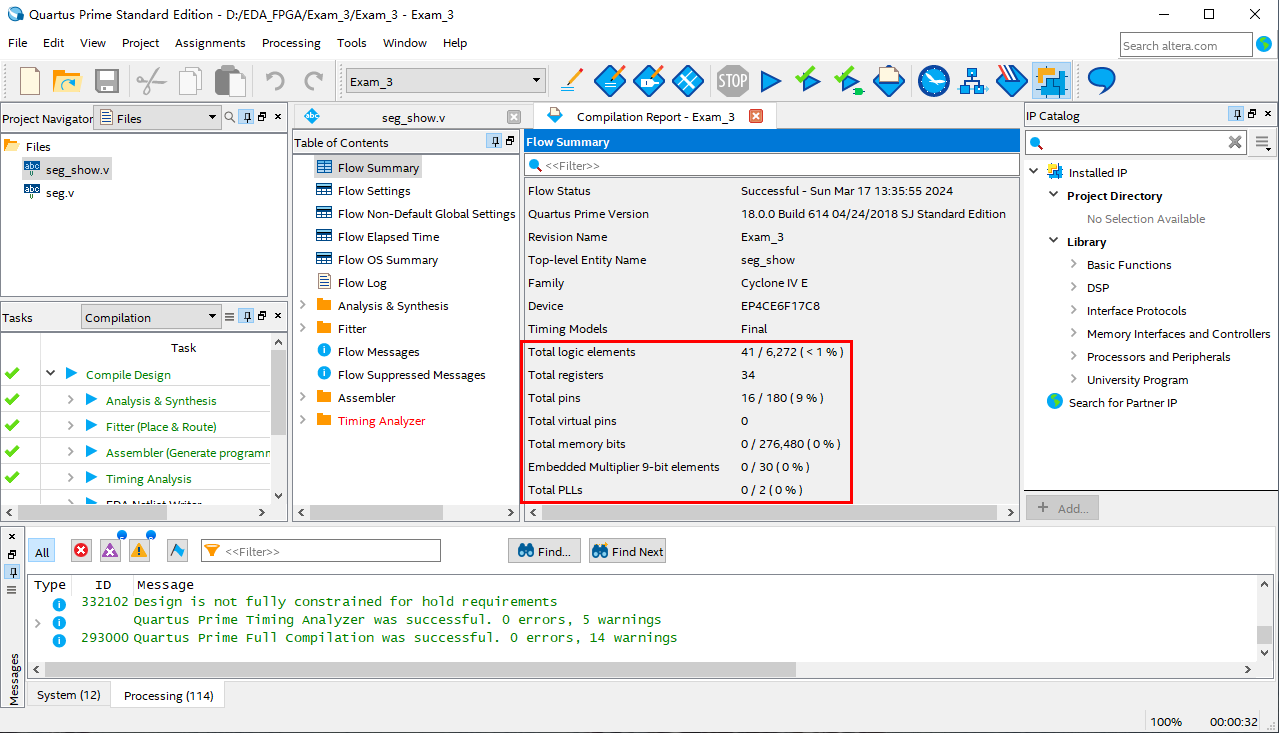Click the Redo arrow icon
The height and width of the screenshot is (733, 1279).
pos(313,81)
